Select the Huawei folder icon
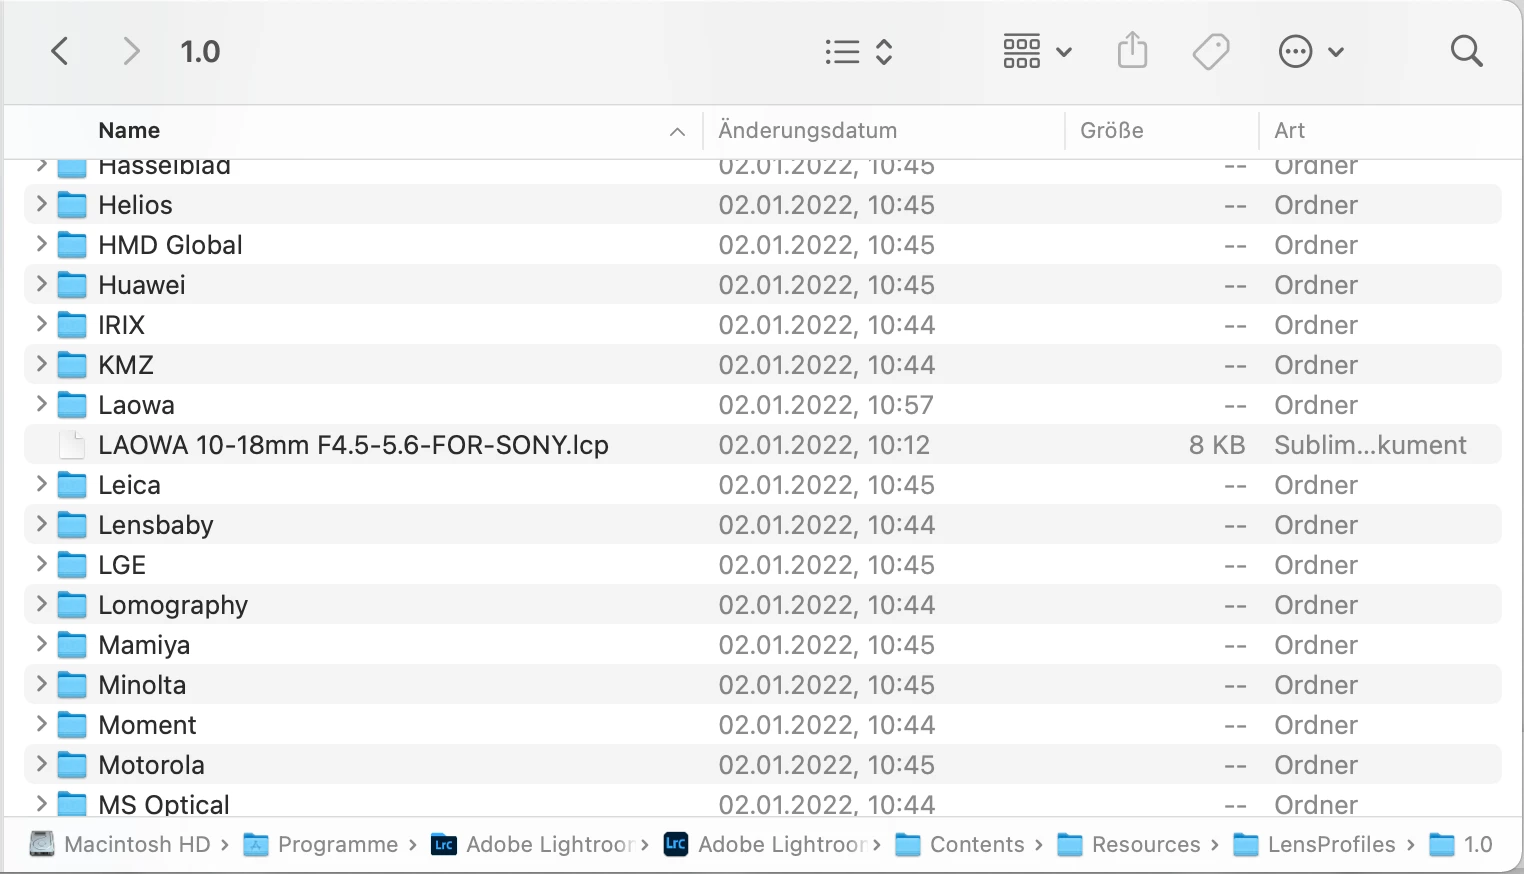1524x874 pixels. 72,285
